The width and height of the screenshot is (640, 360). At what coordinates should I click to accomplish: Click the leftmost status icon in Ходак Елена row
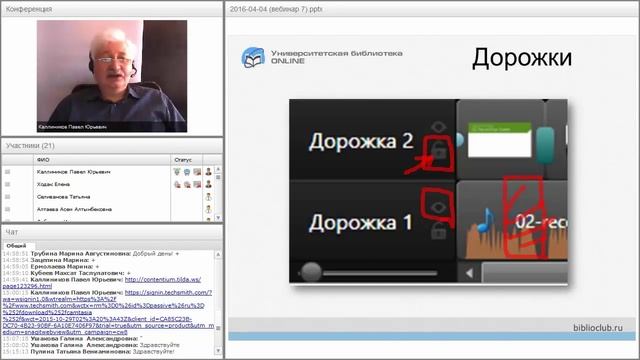177,184
